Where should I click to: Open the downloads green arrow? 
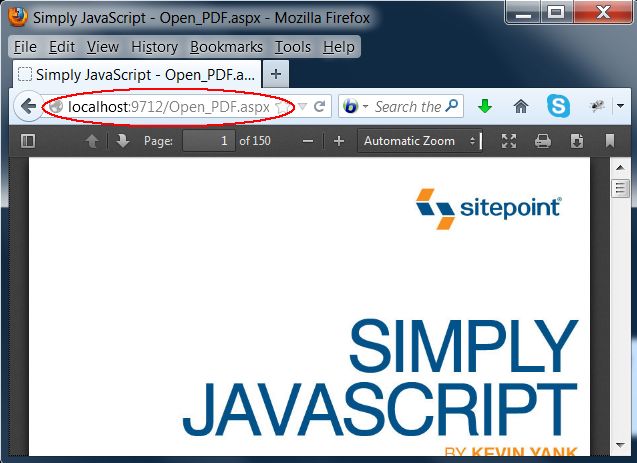(x=485, y=107)
